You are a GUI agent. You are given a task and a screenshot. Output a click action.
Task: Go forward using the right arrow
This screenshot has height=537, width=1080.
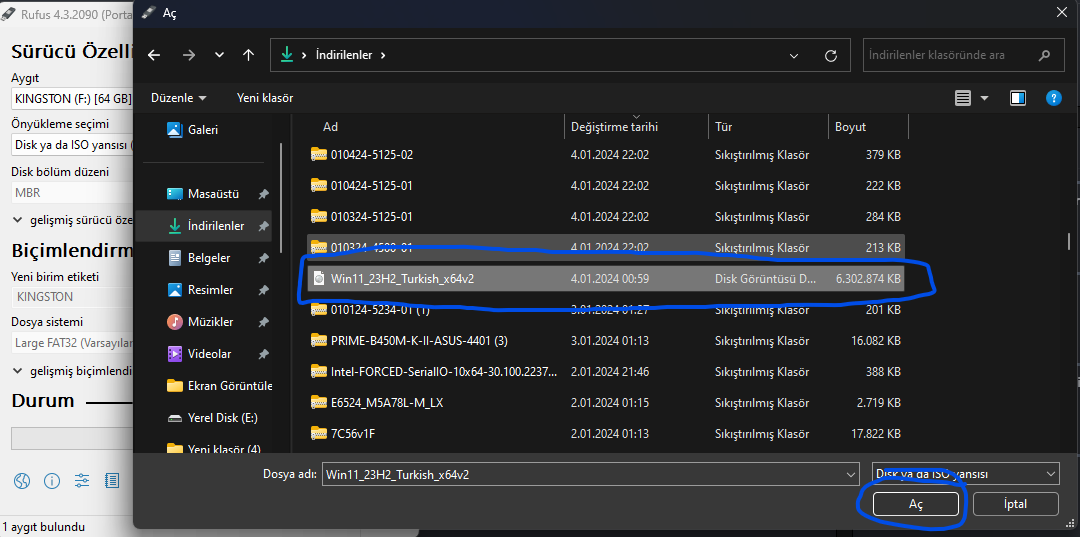189,55
